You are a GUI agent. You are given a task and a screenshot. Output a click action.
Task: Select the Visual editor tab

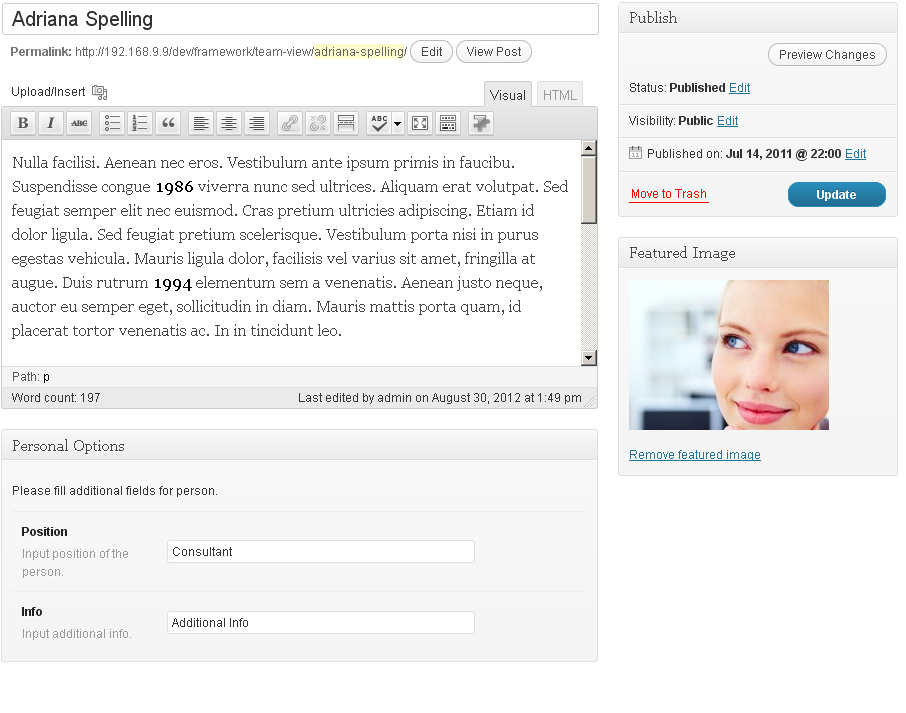pyautogui.click(x=508, y=95)
